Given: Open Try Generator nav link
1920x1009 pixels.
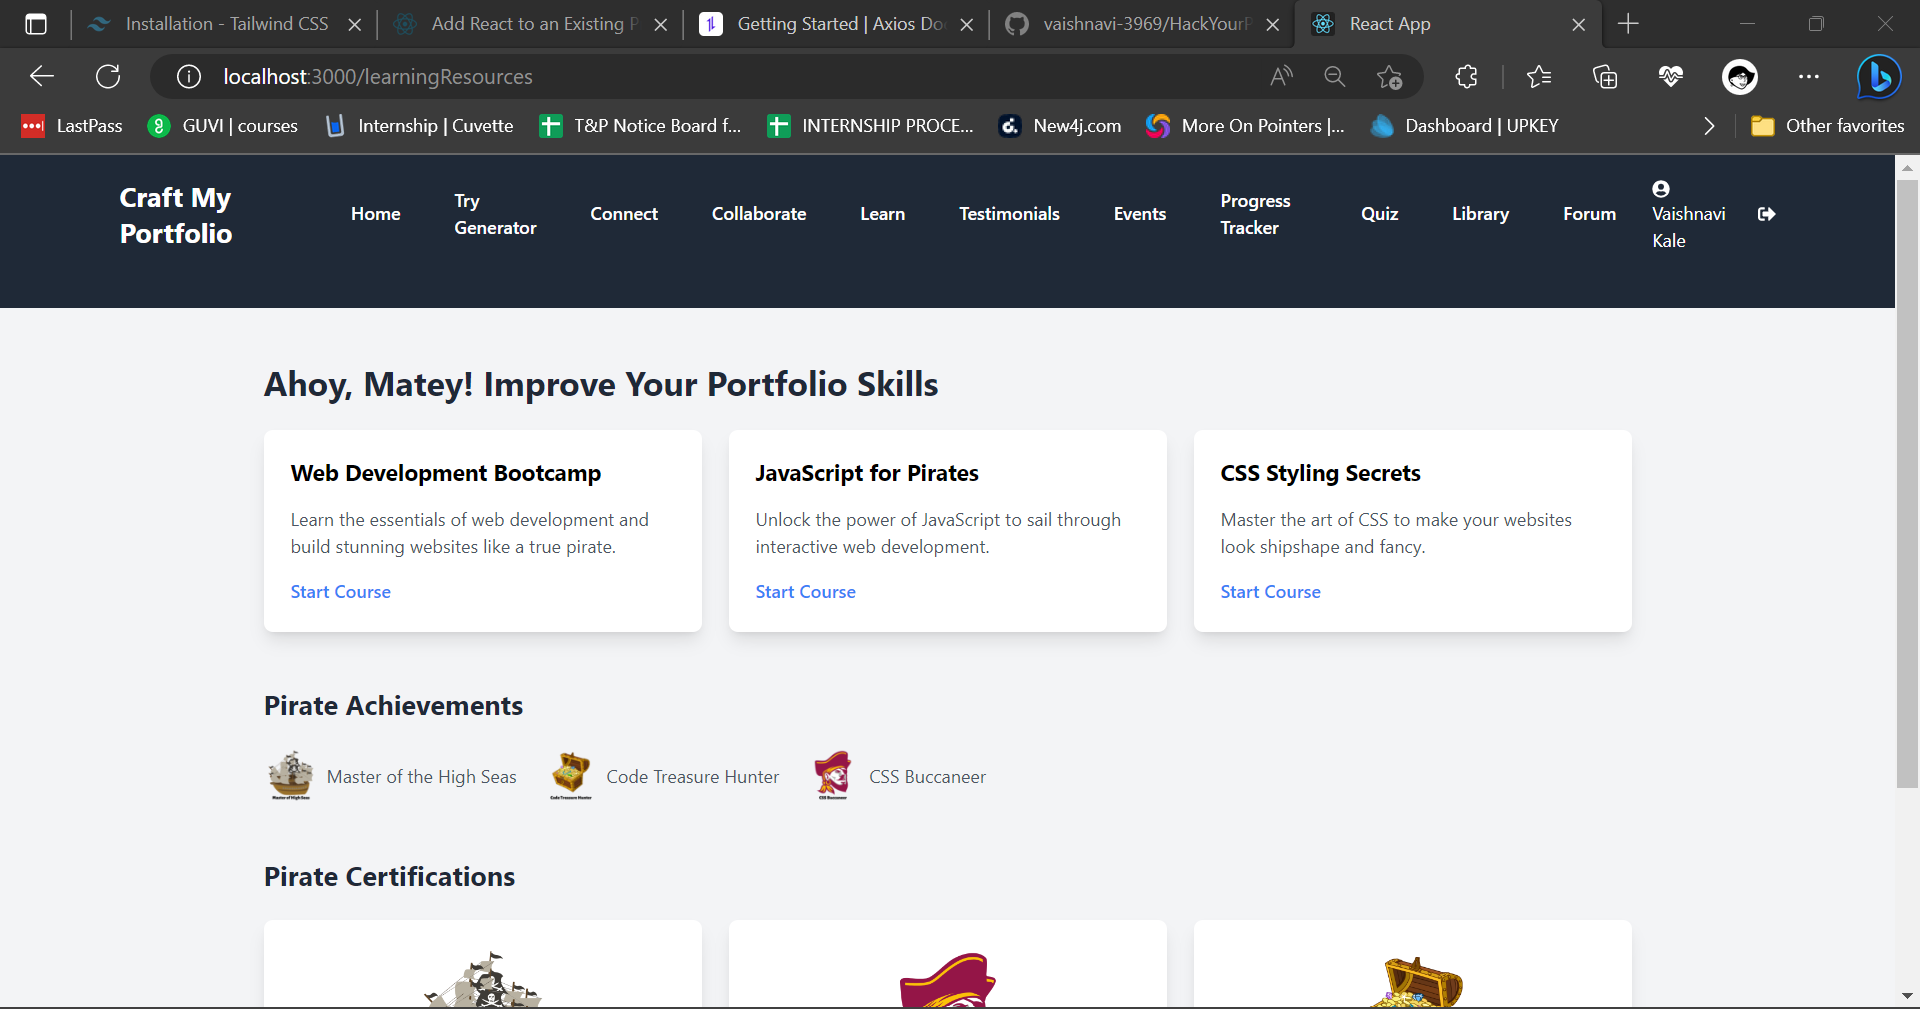Looking at the screenshot, I should point(495,214).
